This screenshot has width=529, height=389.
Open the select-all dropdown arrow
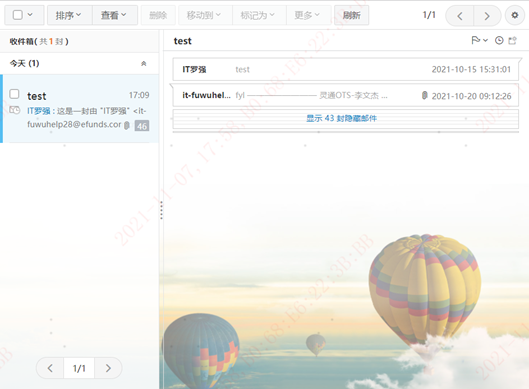[x=30, y=15]
